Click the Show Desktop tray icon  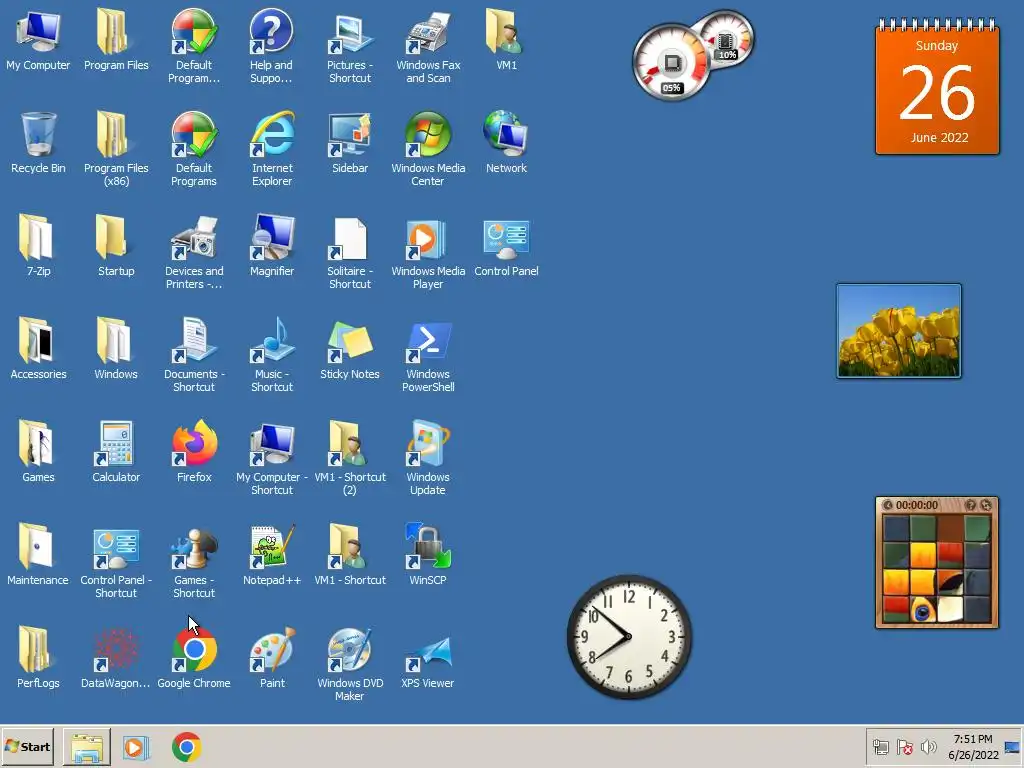click(1012, 747)
